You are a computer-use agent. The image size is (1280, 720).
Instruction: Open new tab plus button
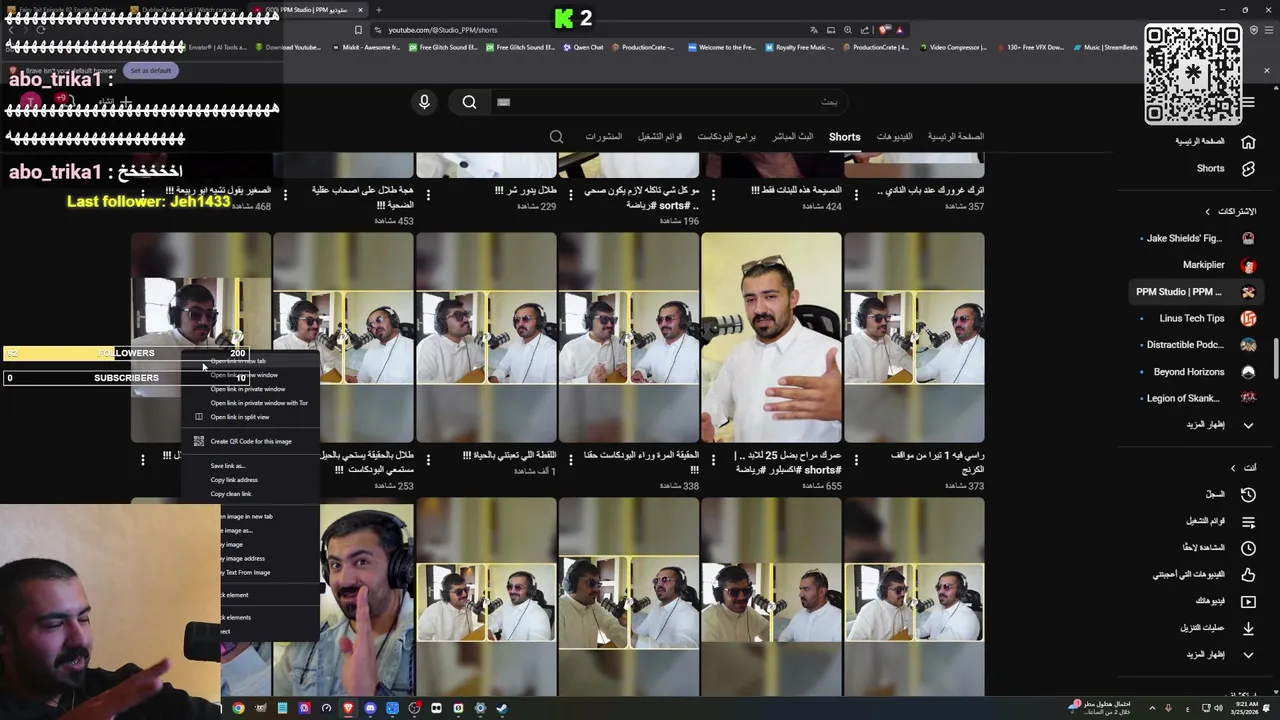(378, 10)
